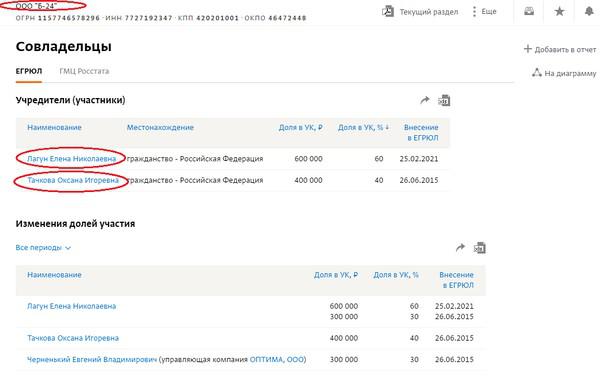Click date 26.06.2015 in founders table
600x376 pixels.
pyautogui.click(x=419, y=180)
